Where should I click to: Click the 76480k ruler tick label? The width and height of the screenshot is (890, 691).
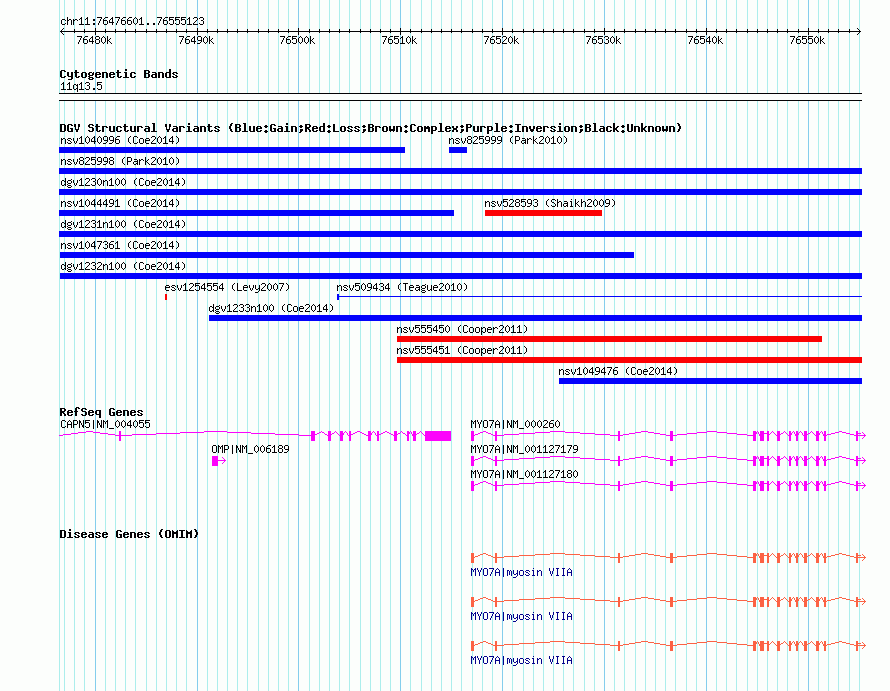[94, 40]
